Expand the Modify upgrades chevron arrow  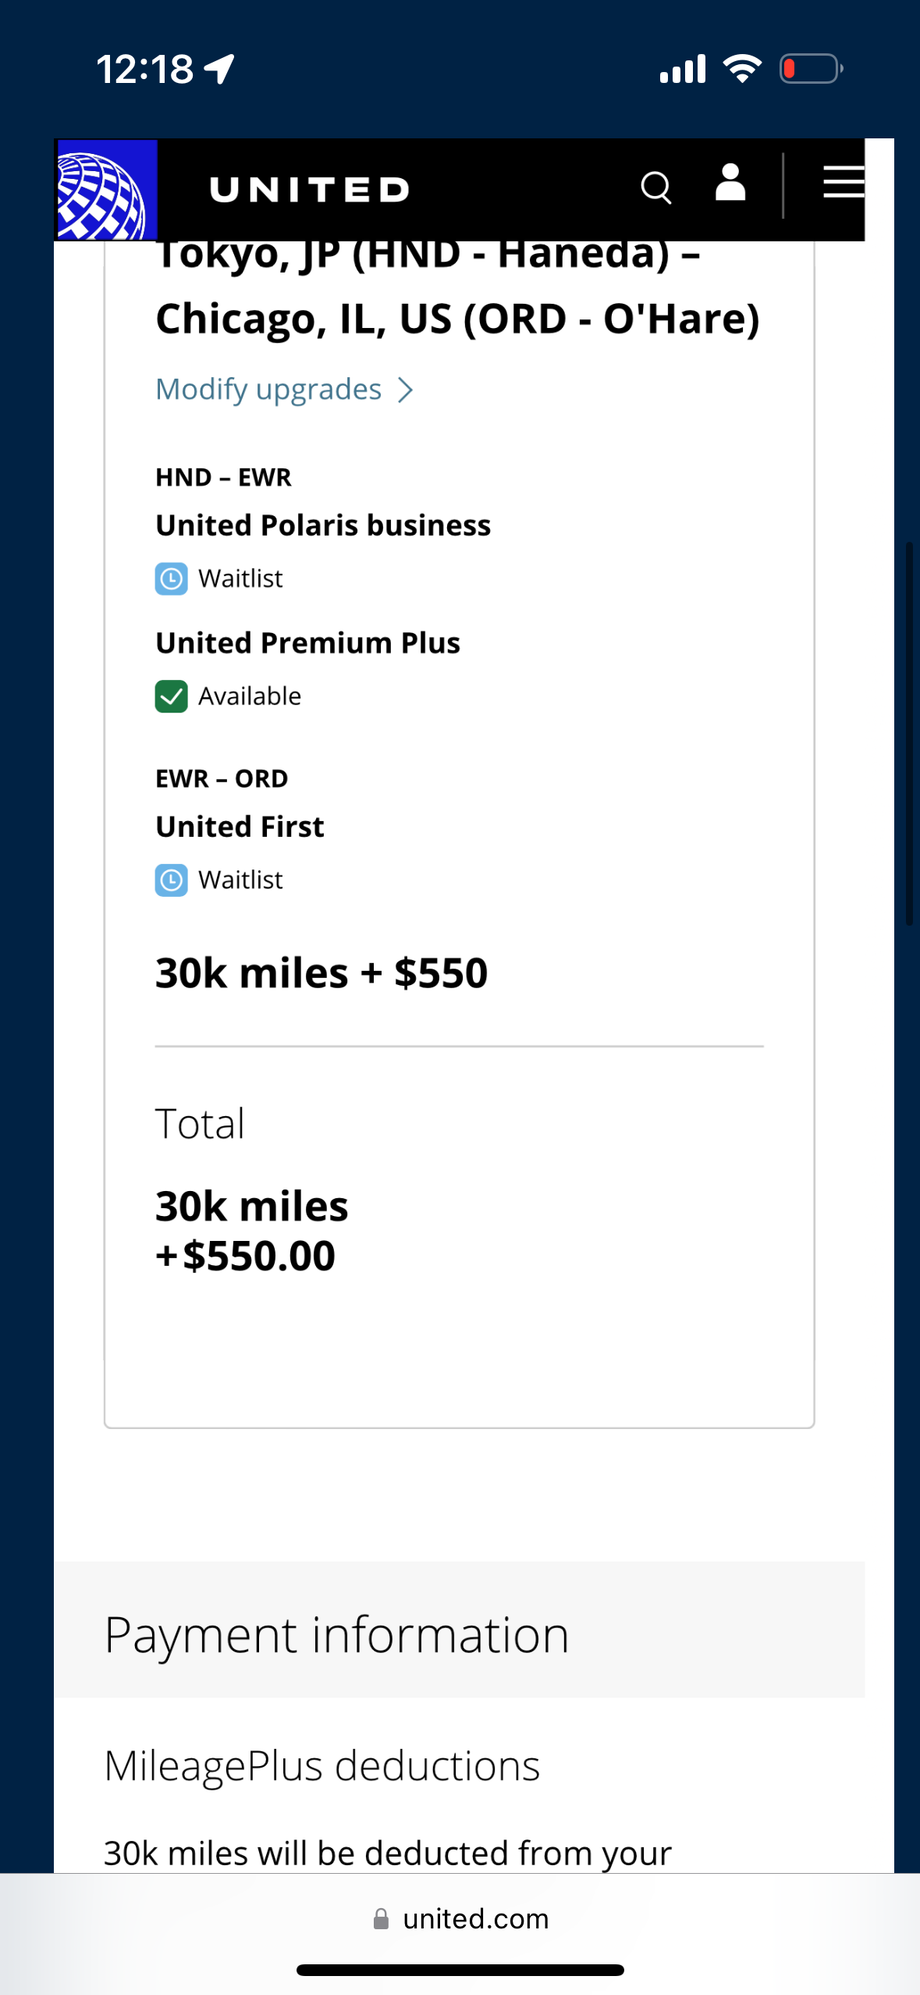tap(405, 390)
